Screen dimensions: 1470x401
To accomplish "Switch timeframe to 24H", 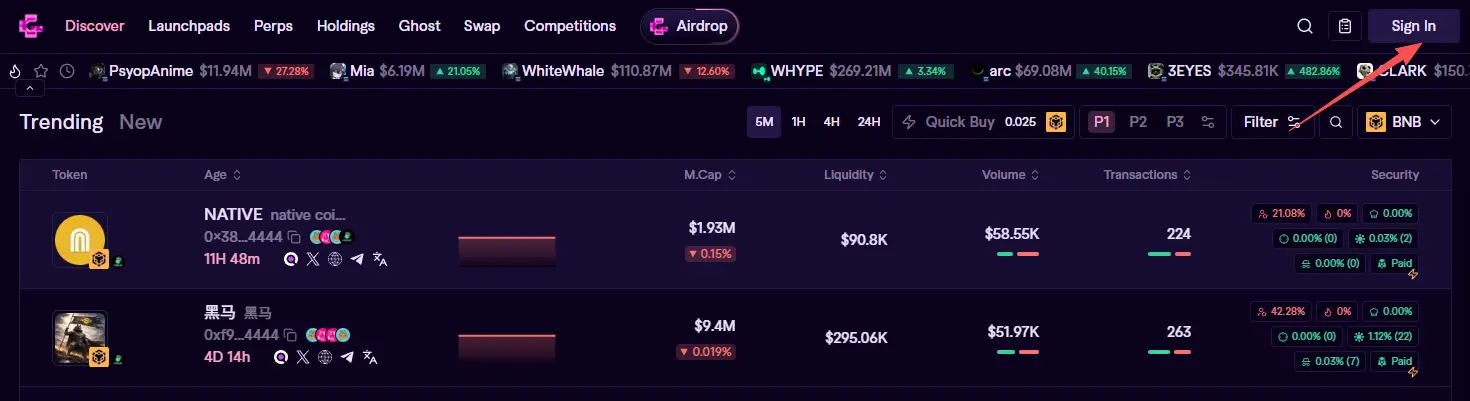I will coord(869,122).
